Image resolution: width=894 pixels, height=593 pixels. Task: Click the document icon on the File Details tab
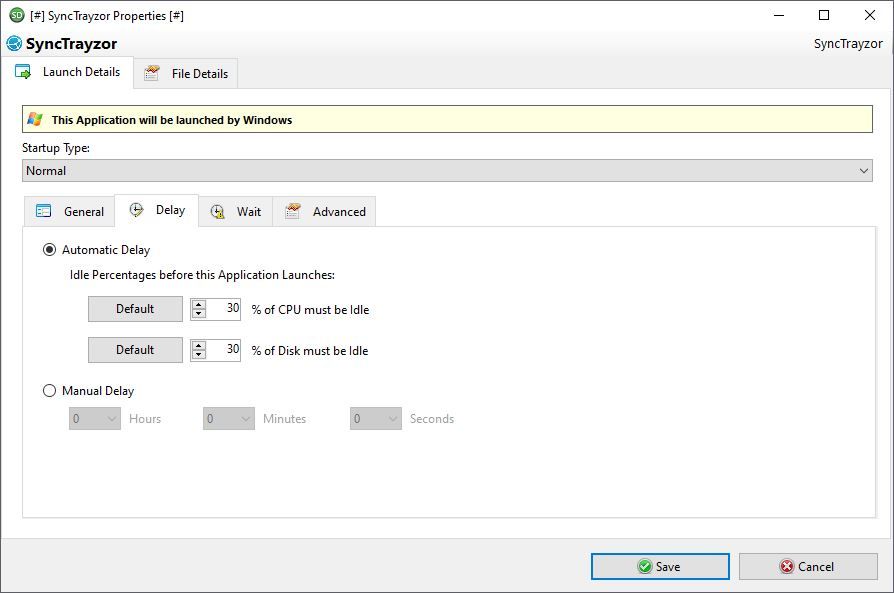pyautogui.click(x=152, y=73)
